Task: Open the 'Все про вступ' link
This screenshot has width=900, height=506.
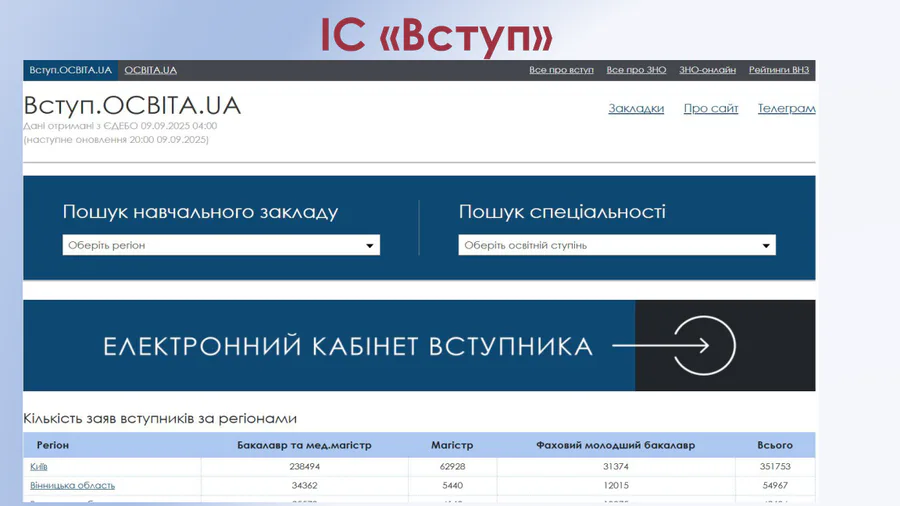Action: tap(561, 70)
